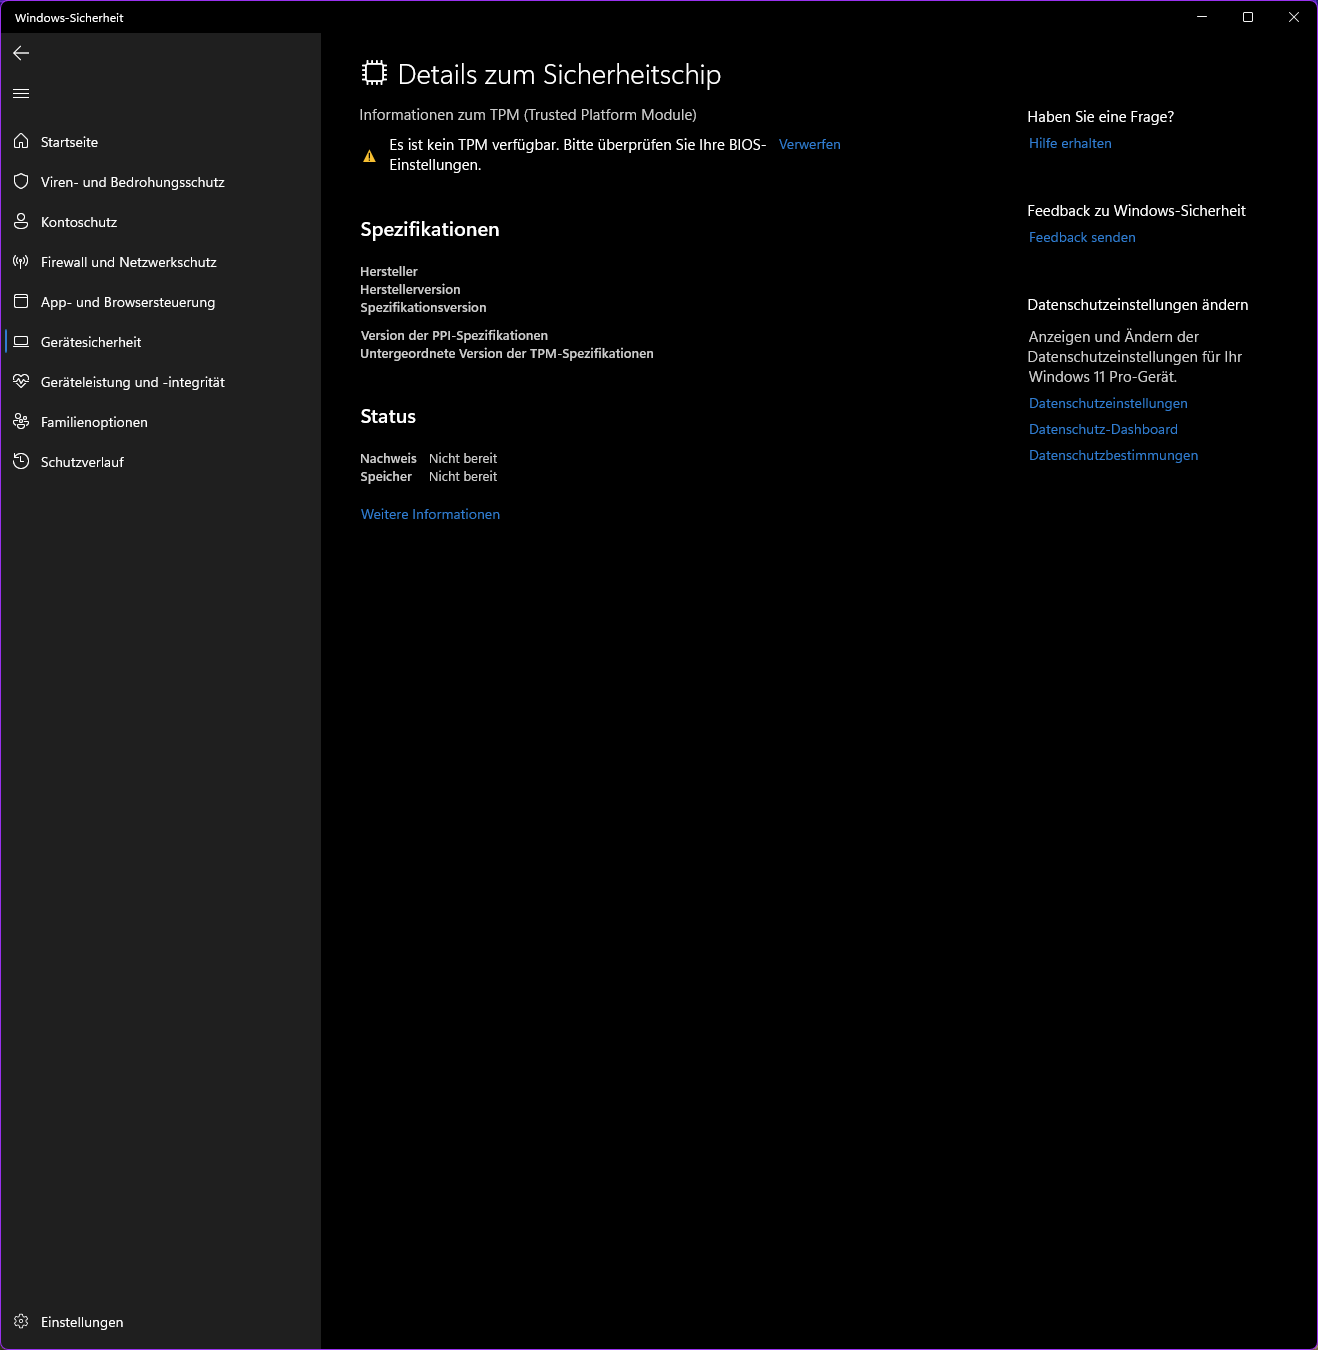Select the Informationen zum TPM subtitle

pyautogui.click(x=528, y=115)
